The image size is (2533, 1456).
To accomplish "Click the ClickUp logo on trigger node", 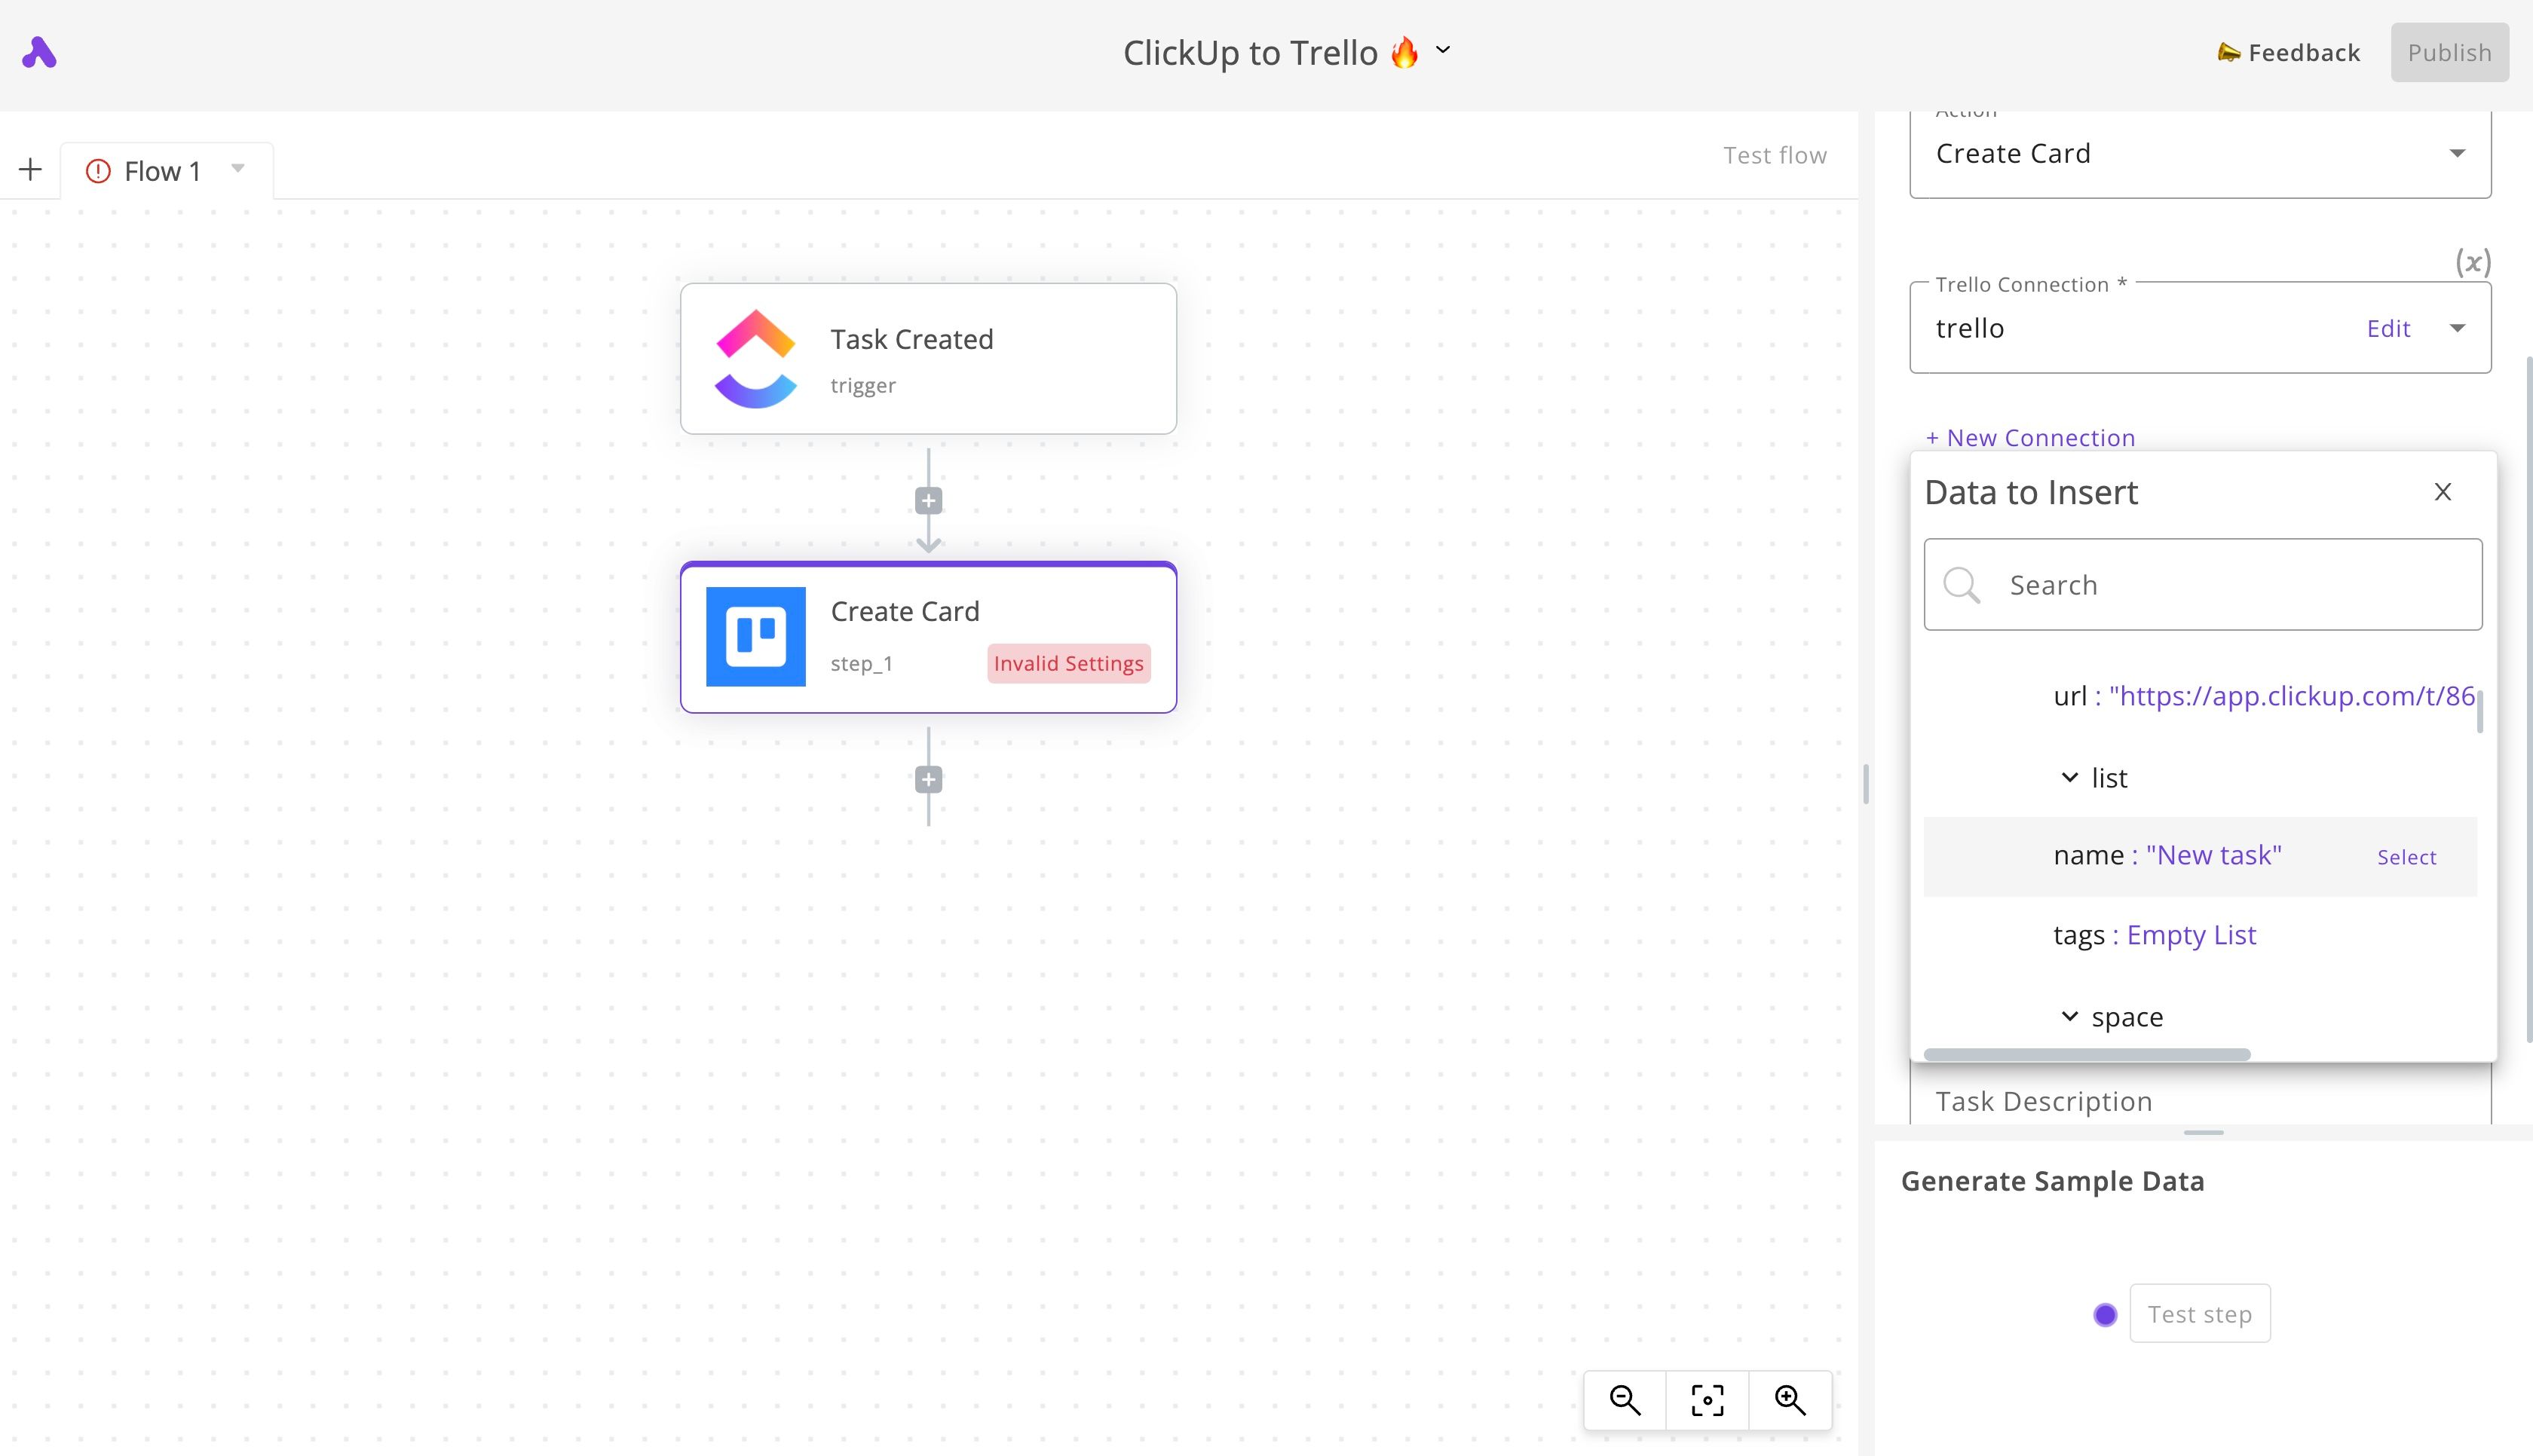I will pos(756,358).
